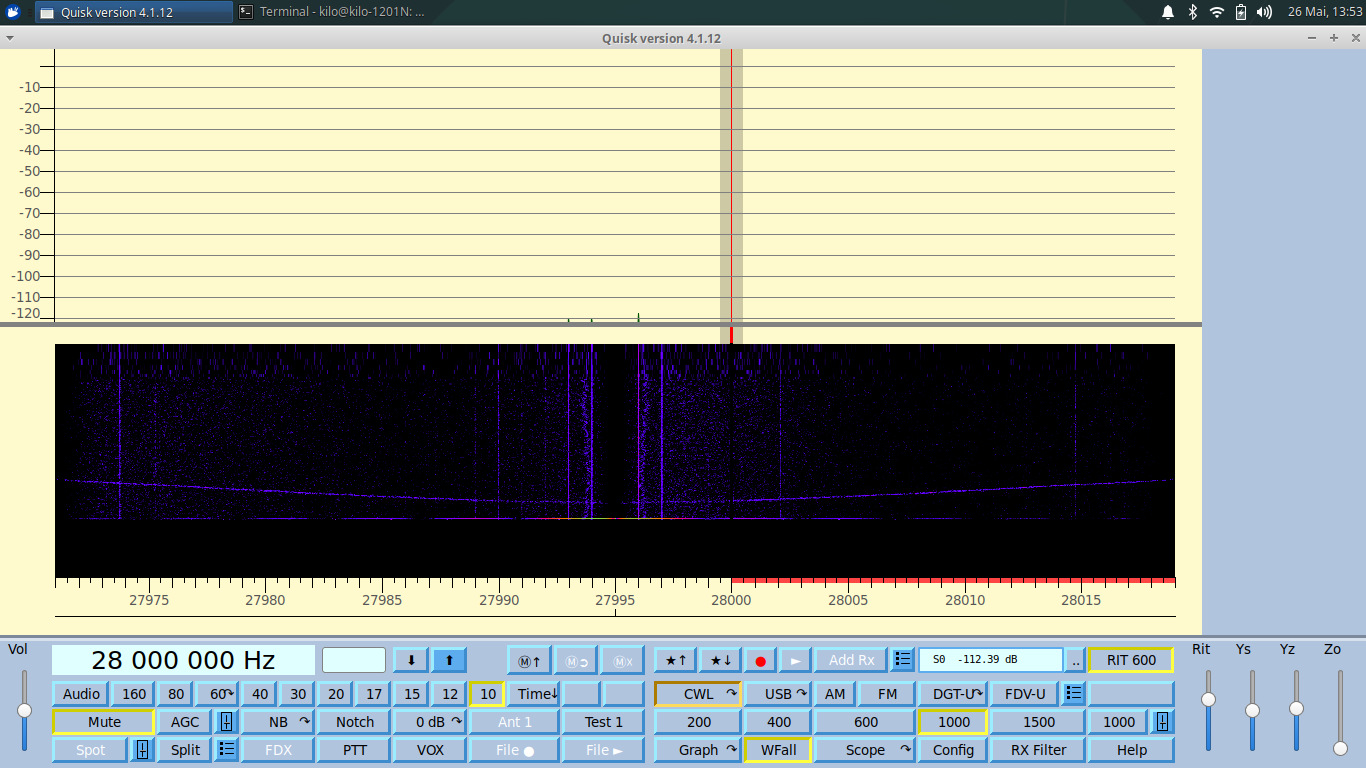Image resolution: width=1366 pixels, height=768 pixels.
Task: Select the 20 meter band
Action: coord(336,694)
